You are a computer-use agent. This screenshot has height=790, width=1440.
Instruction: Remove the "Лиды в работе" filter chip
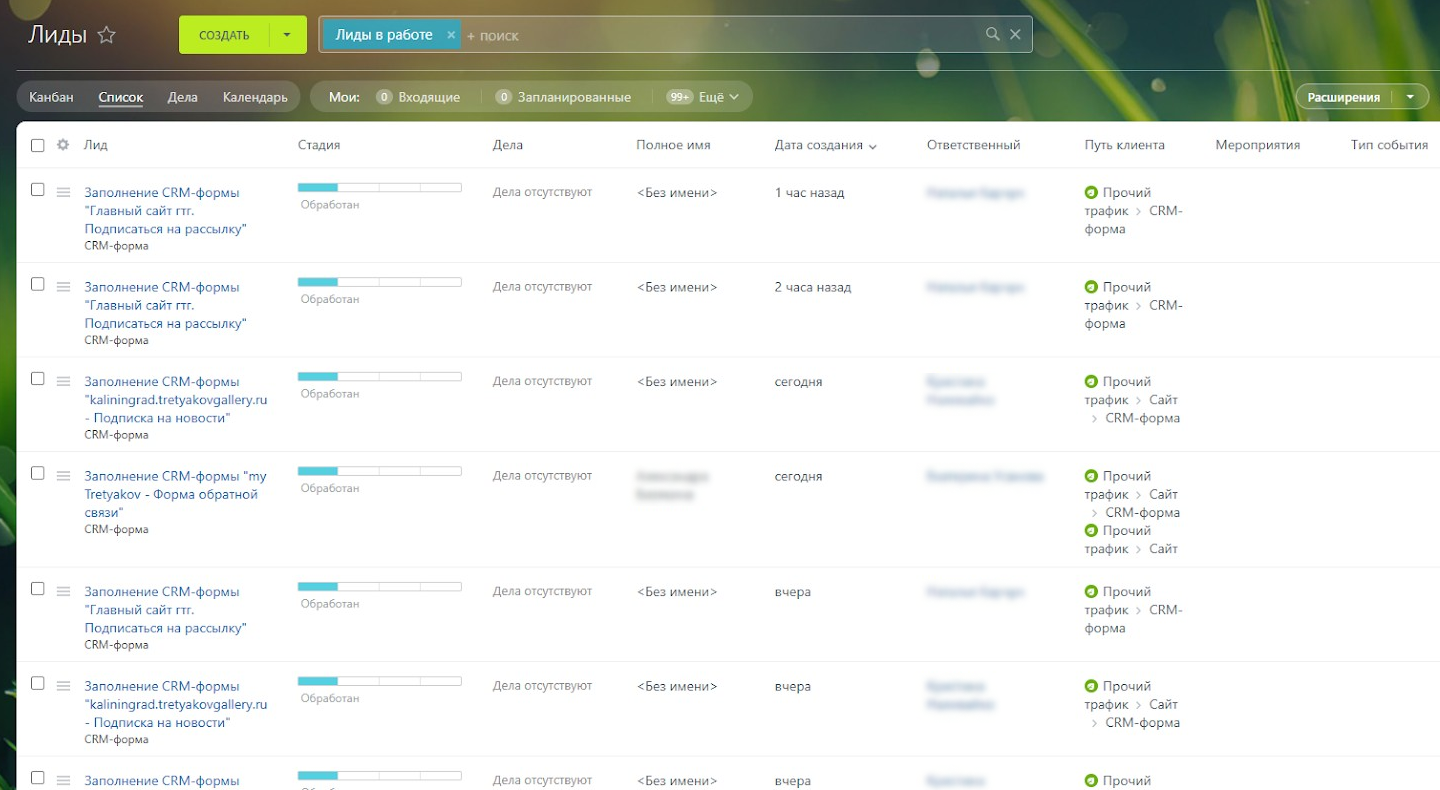pos(451,35)
